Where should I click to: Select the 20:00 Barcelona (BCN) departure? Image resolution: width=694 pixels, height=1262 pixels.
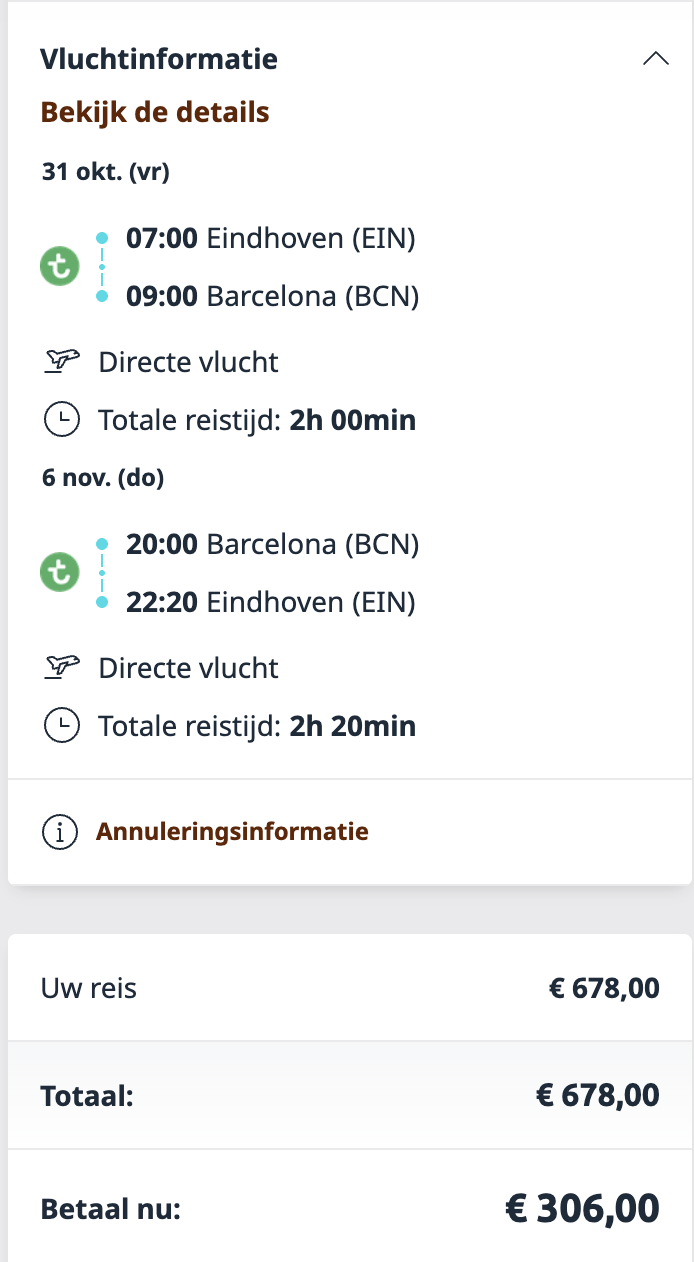[x=272, y=545]
